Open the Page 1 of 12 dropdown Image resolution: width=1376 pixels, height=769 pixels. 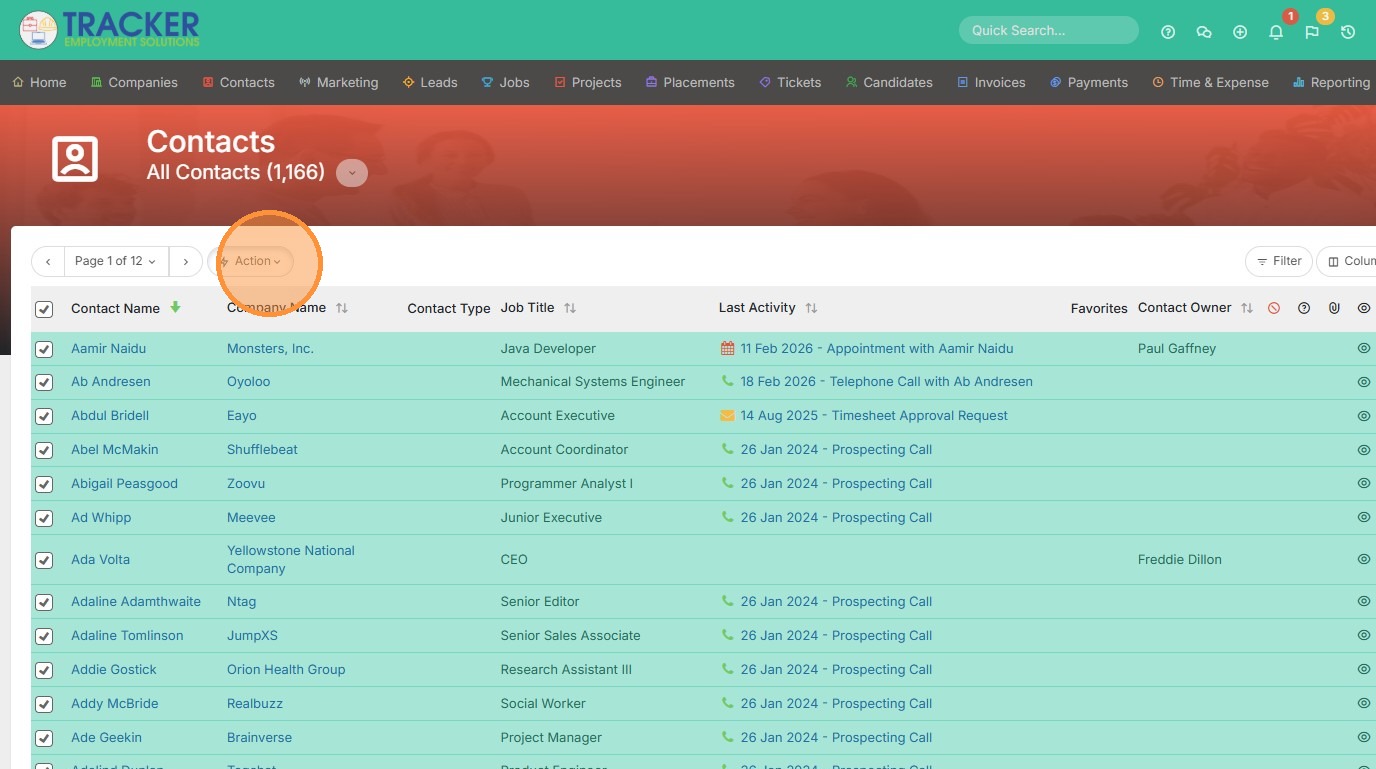(116, 261)
